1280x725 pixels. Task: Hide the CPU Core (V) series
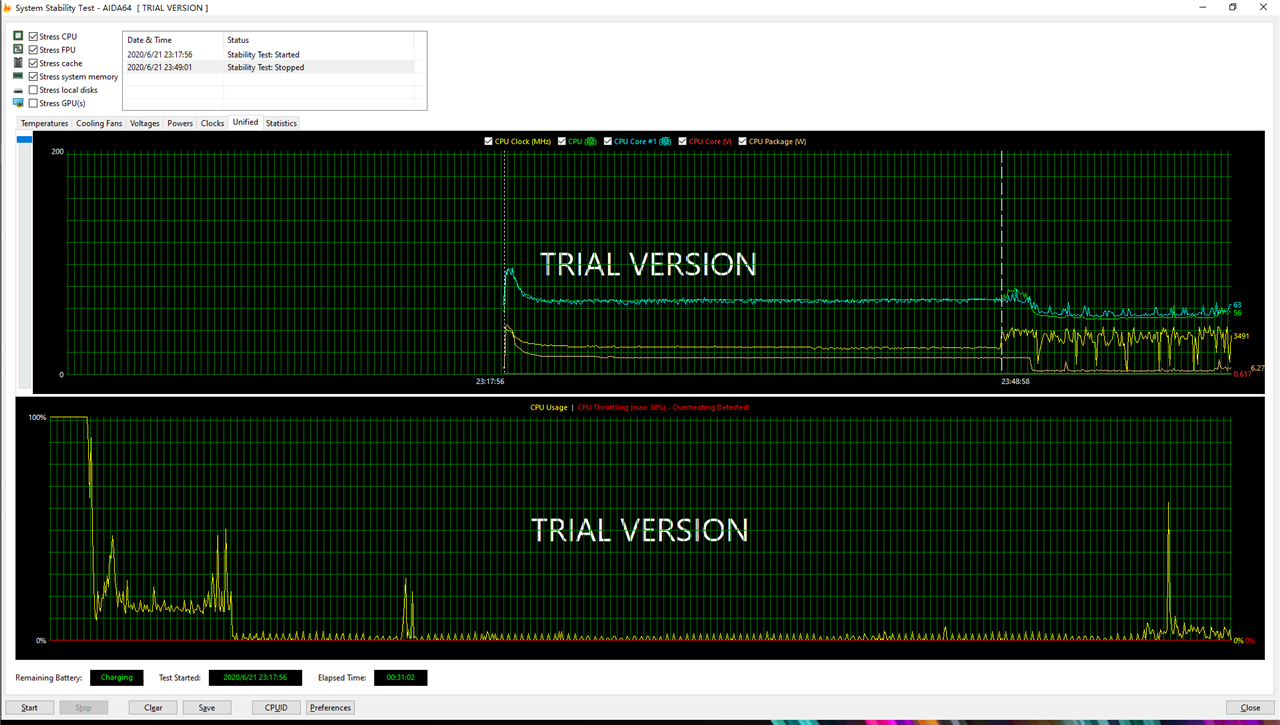[683, 141]
